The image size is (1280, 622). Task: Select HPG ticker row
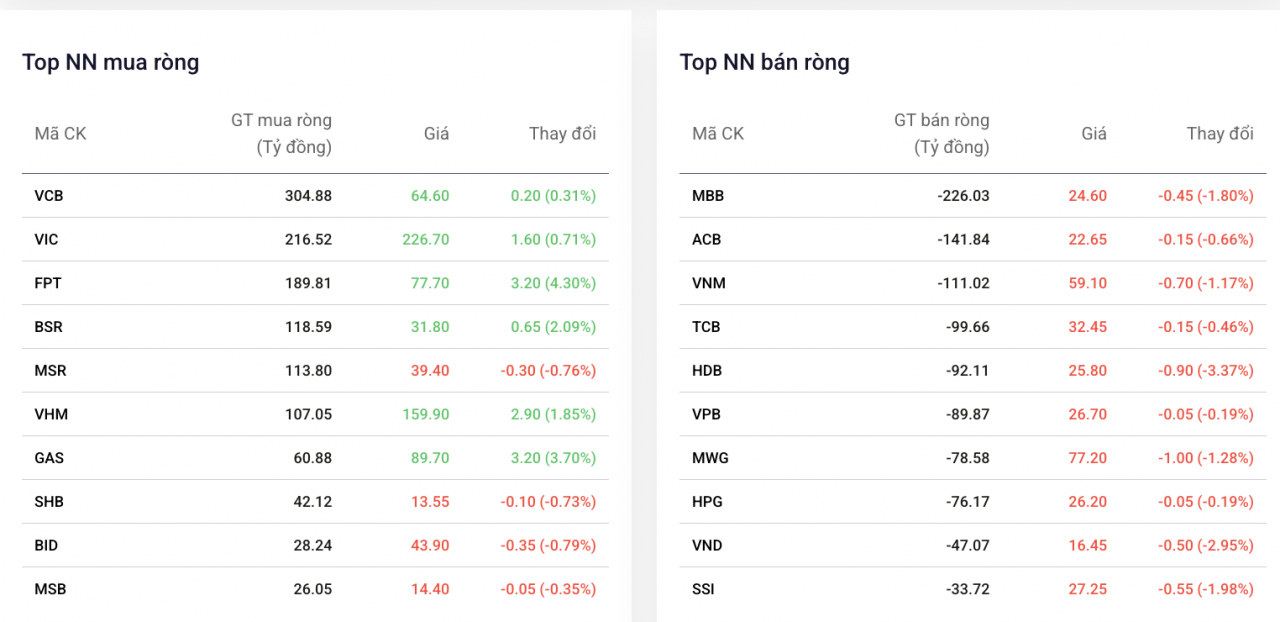pos(973,502)
